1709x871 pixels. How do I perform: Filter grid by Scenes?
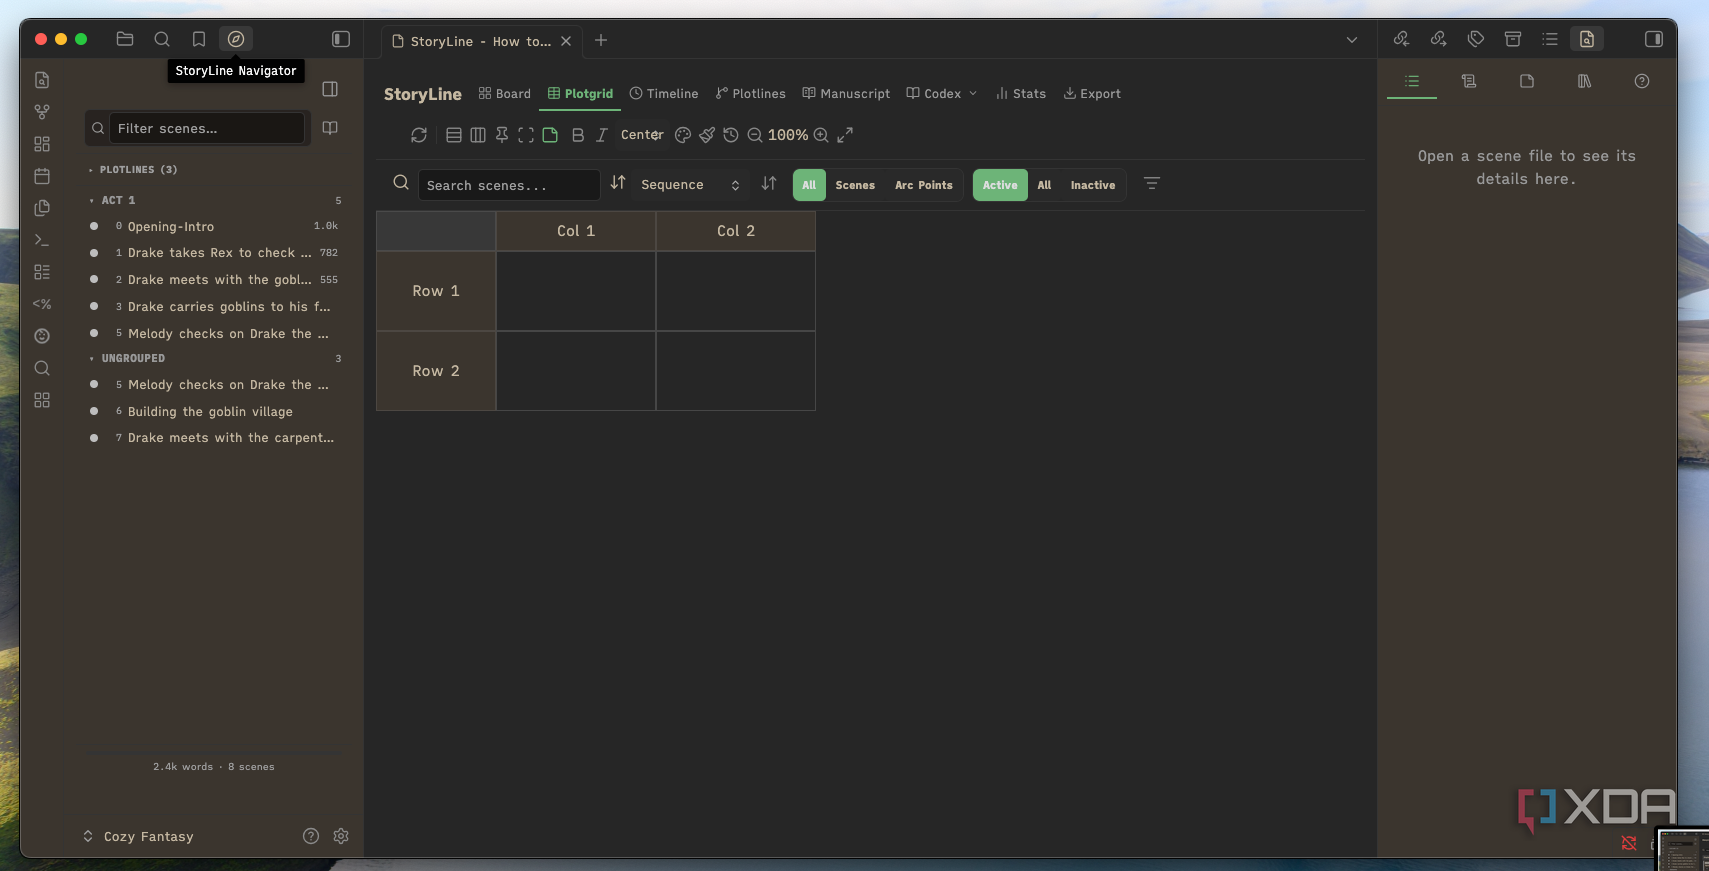[x=855, y=185]
